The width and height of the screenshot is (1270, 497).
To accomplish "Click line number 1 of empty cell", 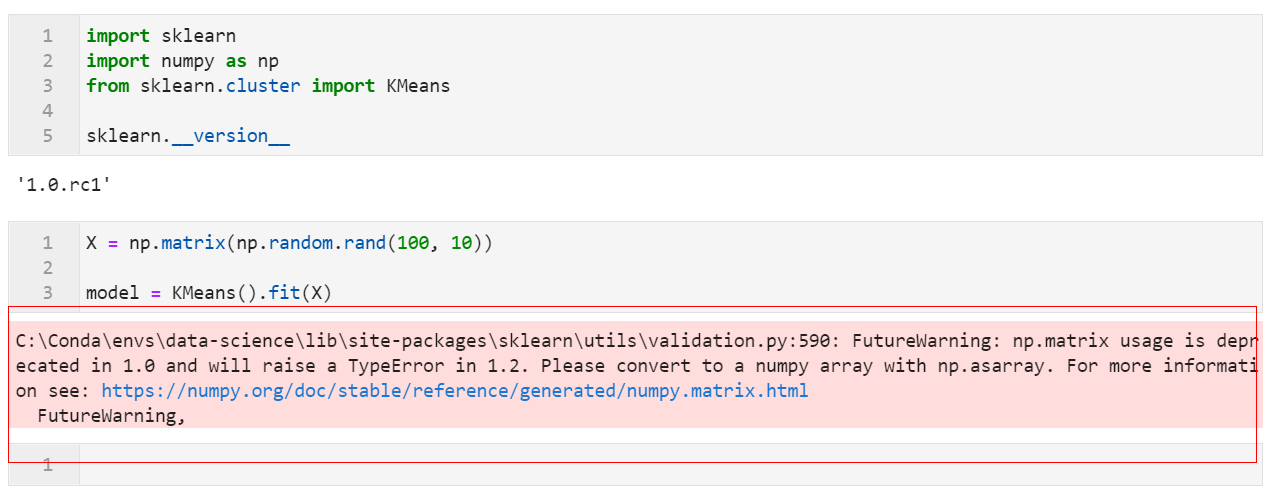I will pyautogui.click(x=47, y=465).
